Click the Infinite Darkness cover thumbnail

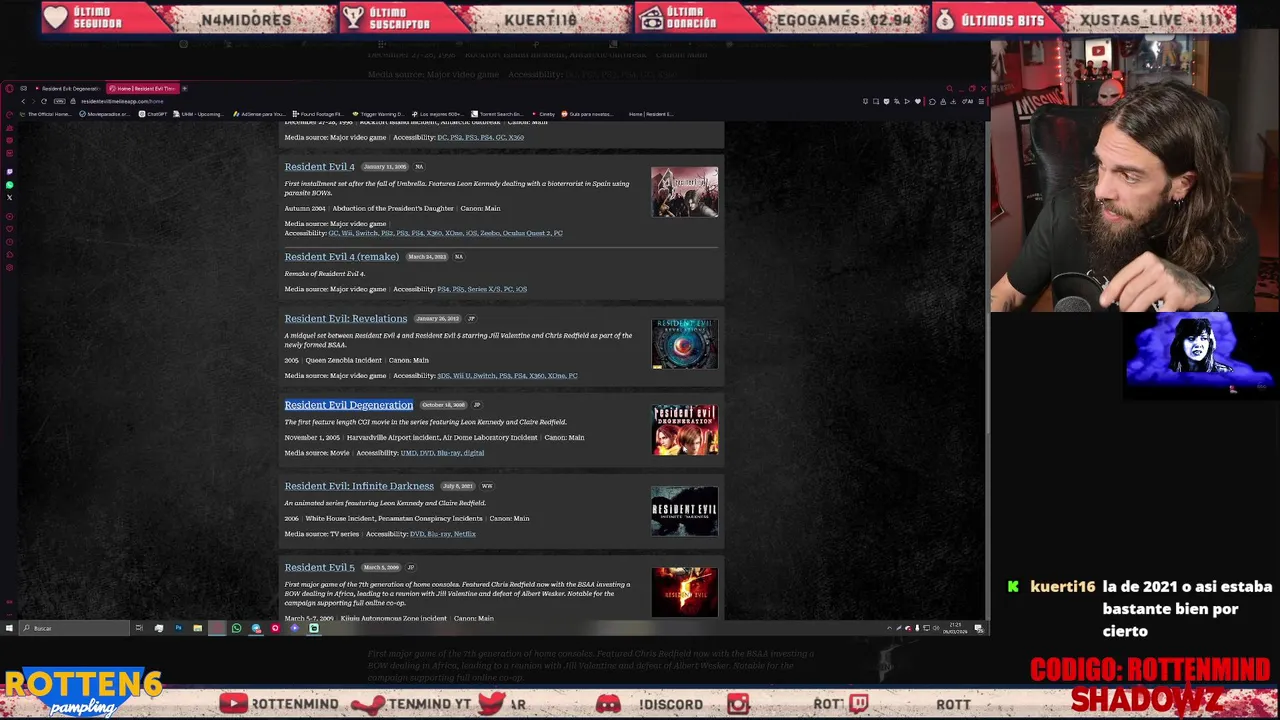click(x=684, y=511)
